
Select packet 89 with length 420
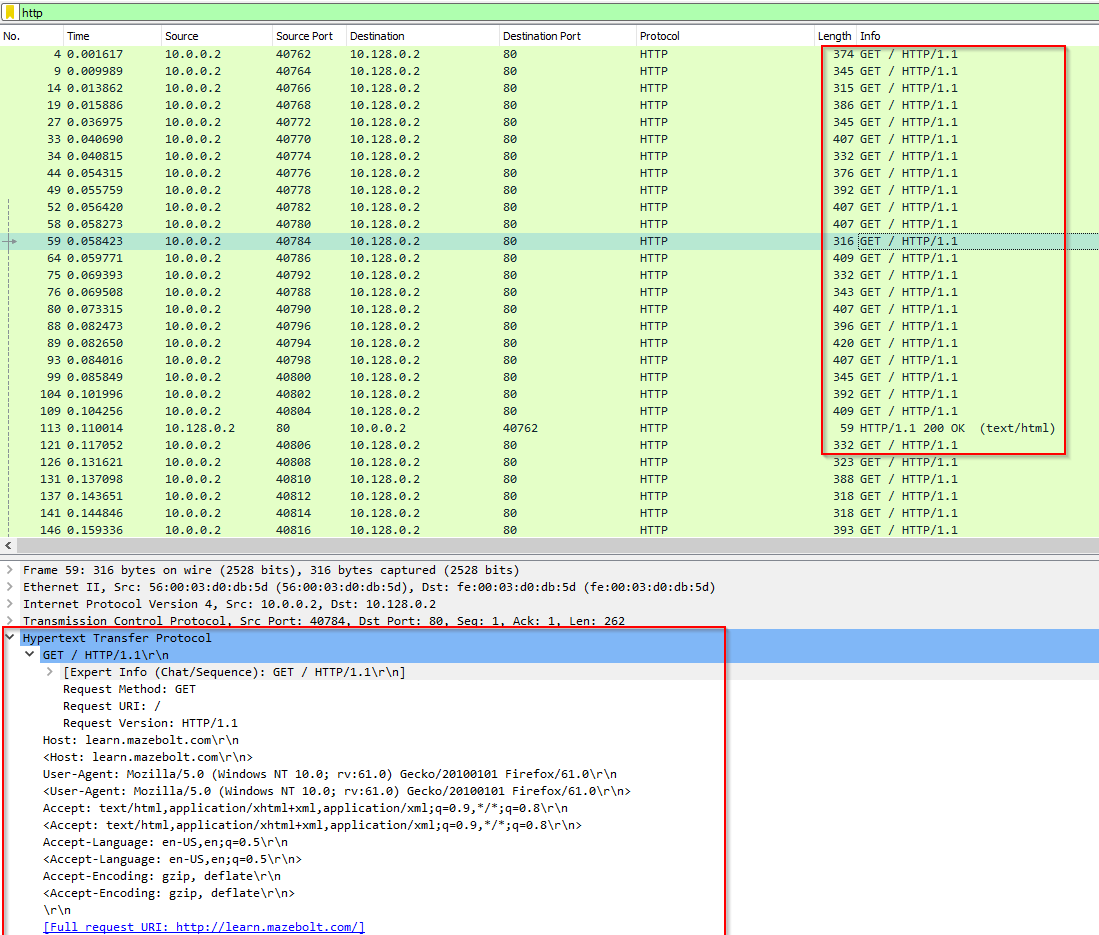point(500,343)
